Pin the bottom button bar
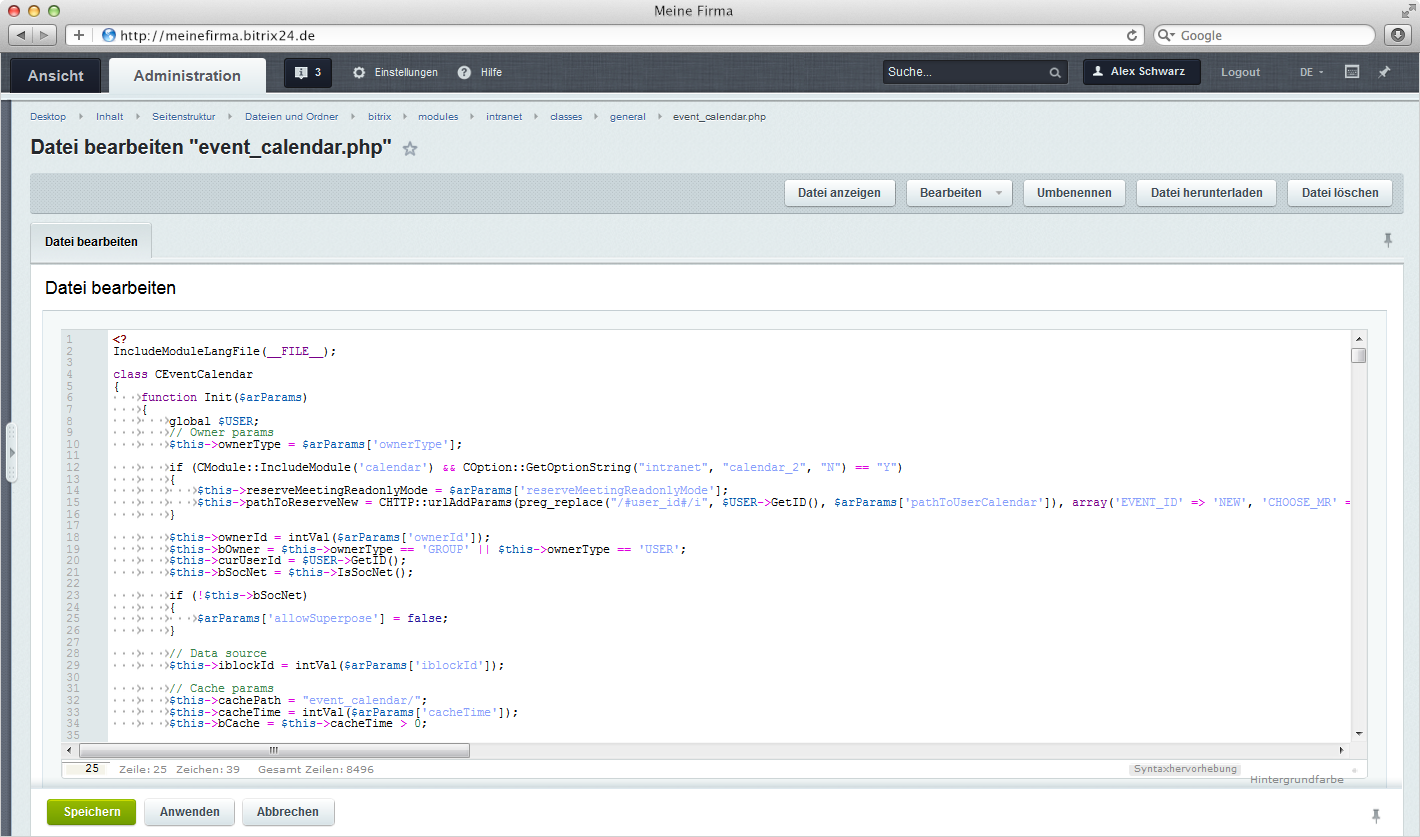Image resolution: width=1420 pixels, height=837 pixels. (x=1376, y=816)
